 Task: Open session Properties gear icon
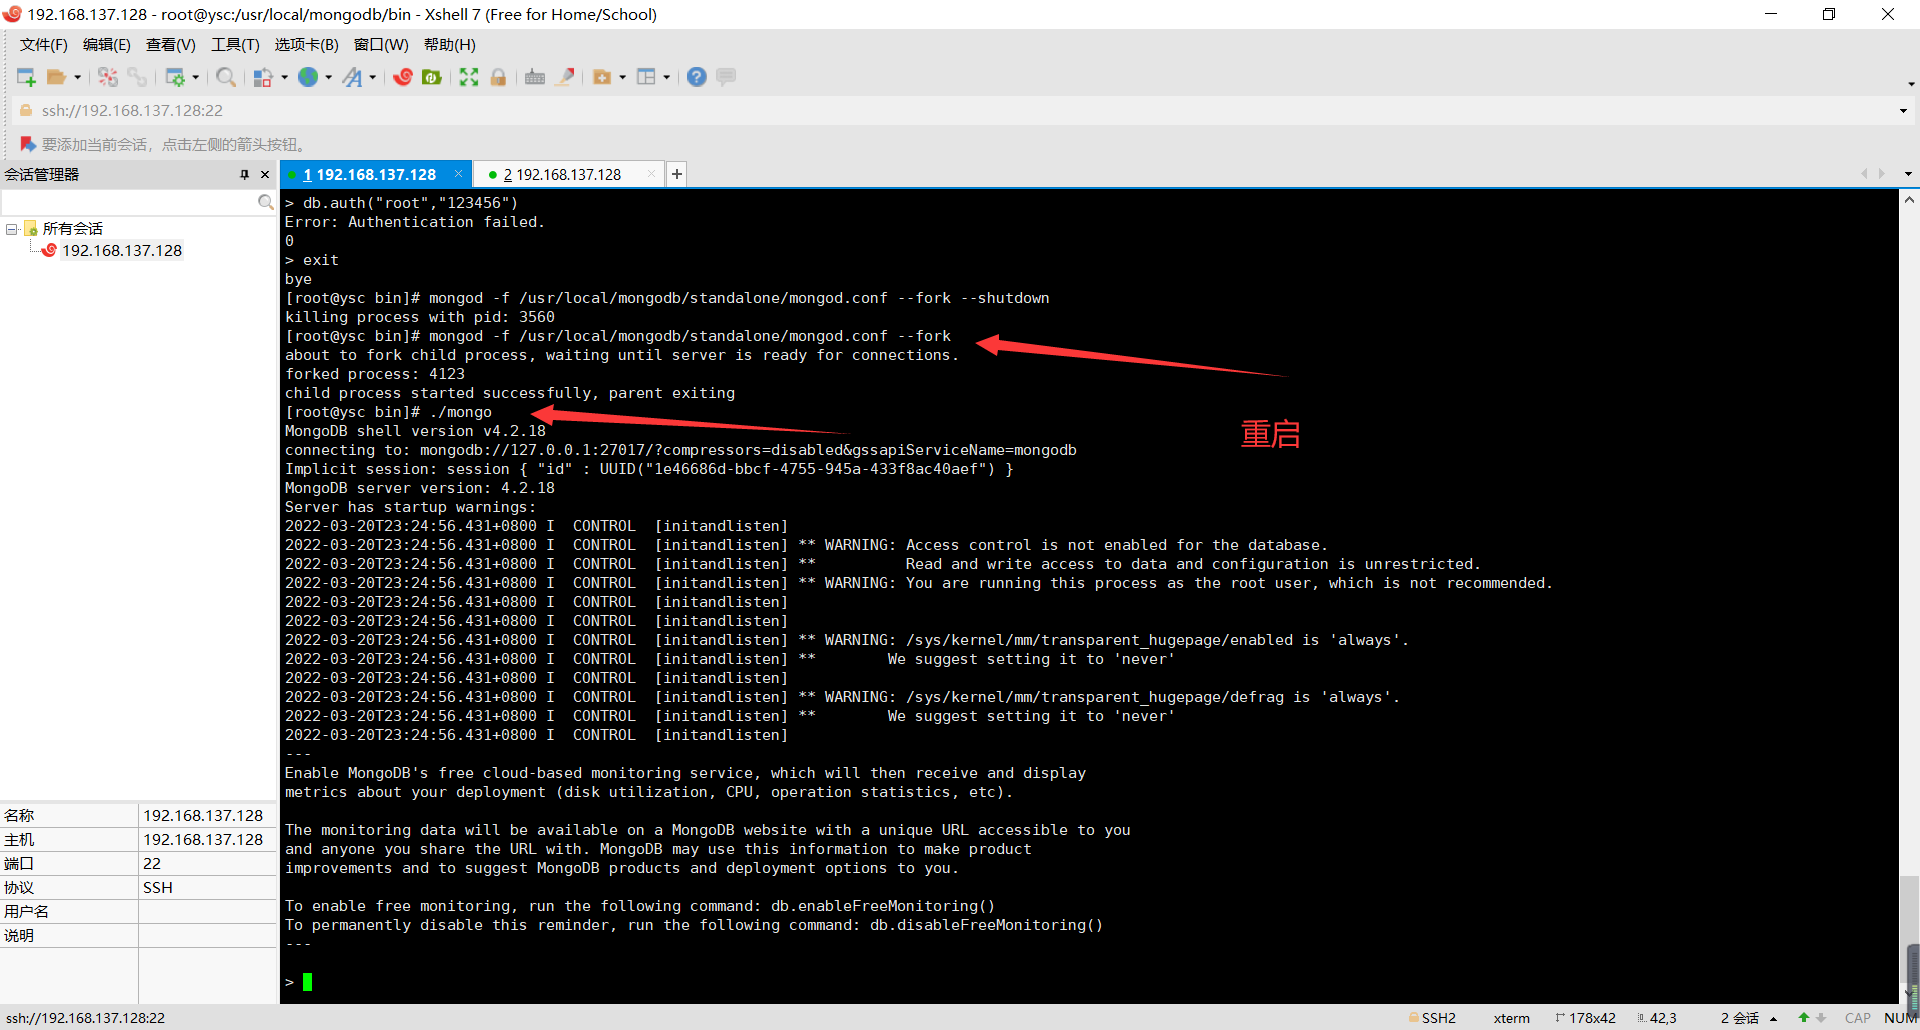point(174,77)
